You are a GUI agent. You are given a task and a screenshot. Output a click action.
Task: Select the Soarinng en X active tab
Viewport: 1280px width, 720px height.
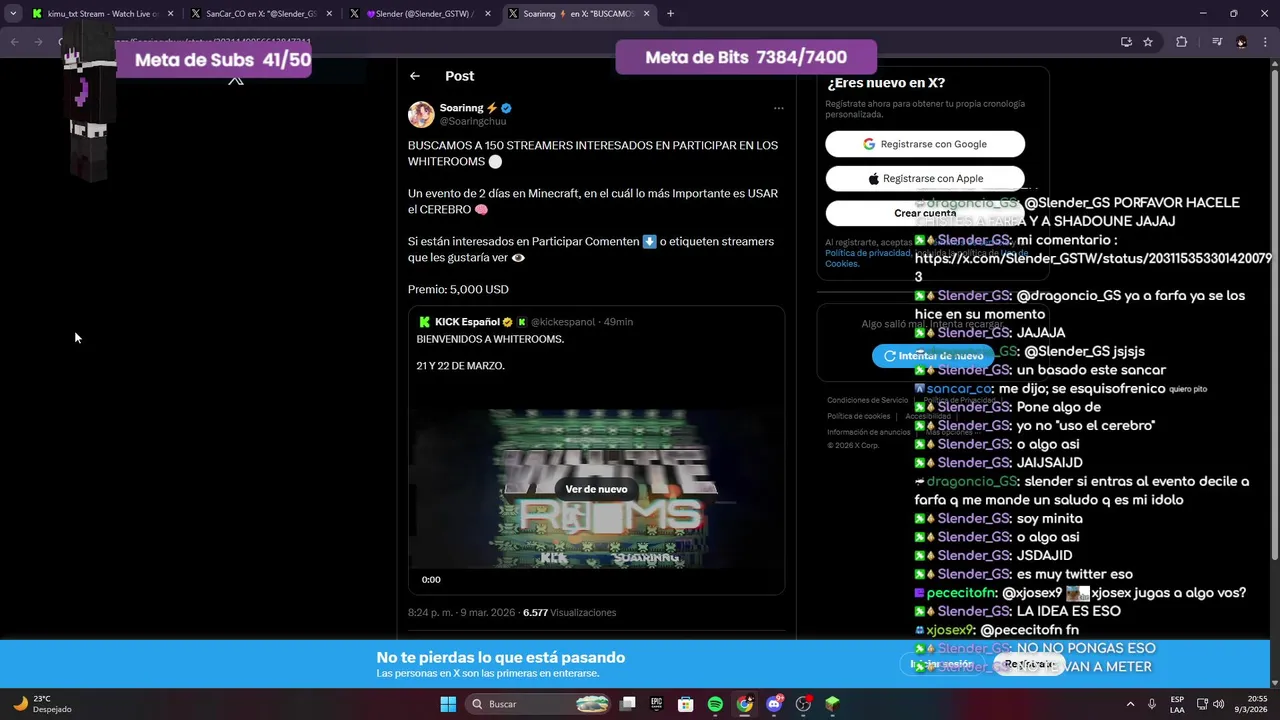[578, 14]
